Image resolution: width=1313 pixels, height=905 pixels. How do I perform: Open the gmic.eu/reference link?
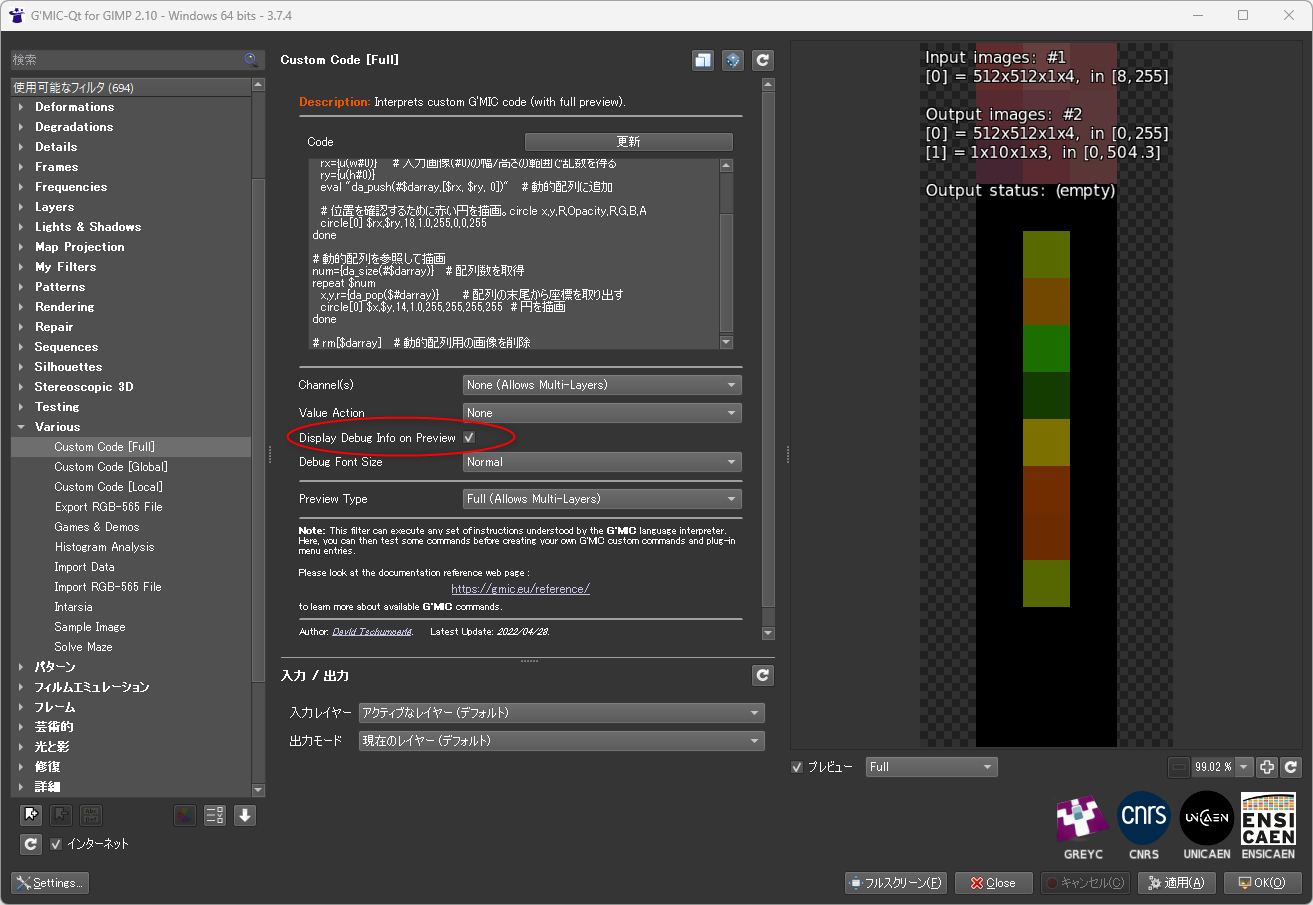click(520, 589)
